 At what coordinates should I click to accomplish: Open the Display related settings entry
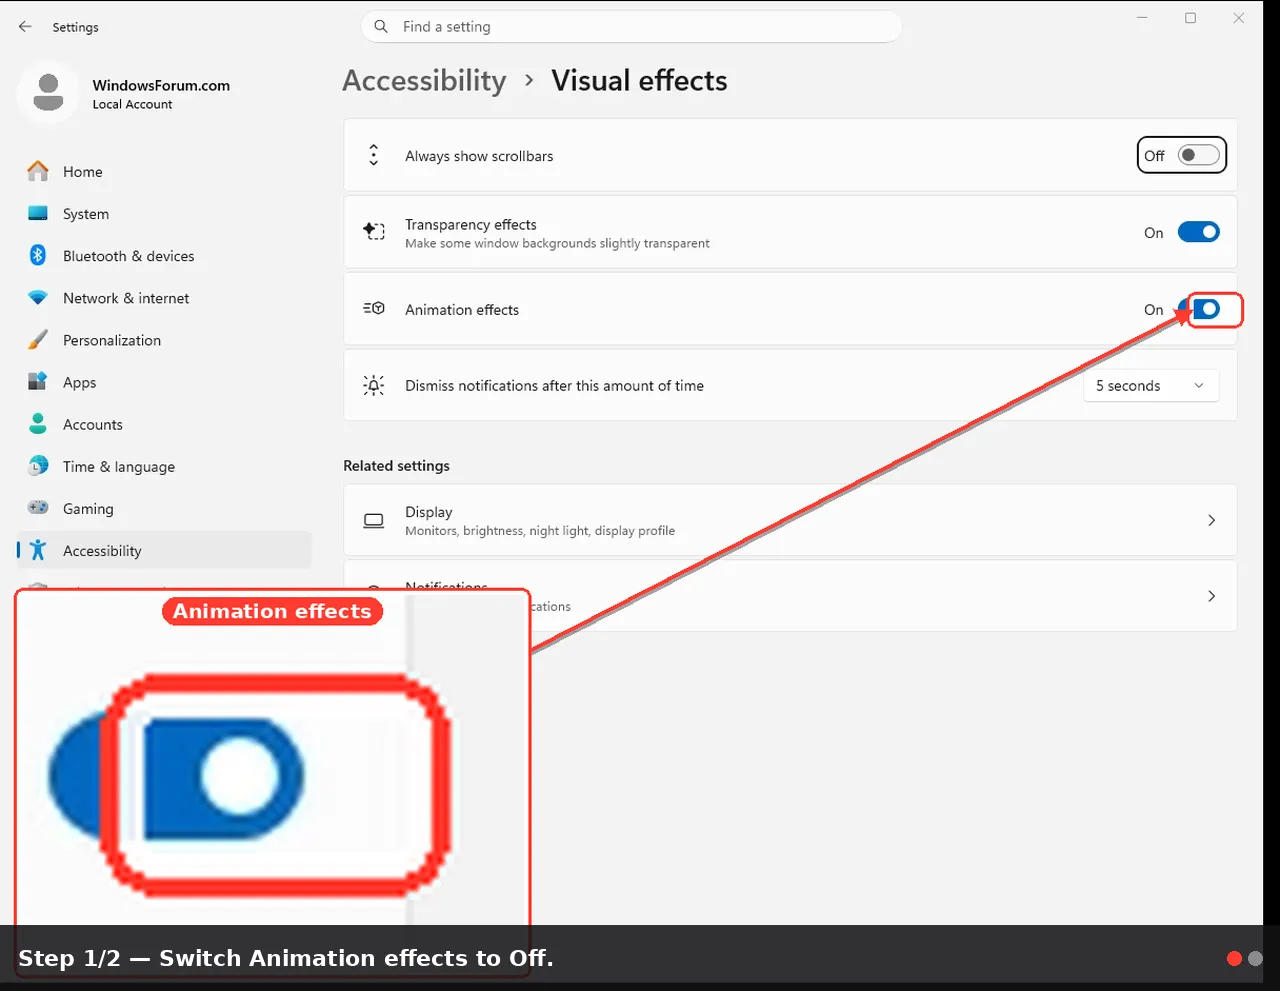pyautogui.click(x=790, y=520)
